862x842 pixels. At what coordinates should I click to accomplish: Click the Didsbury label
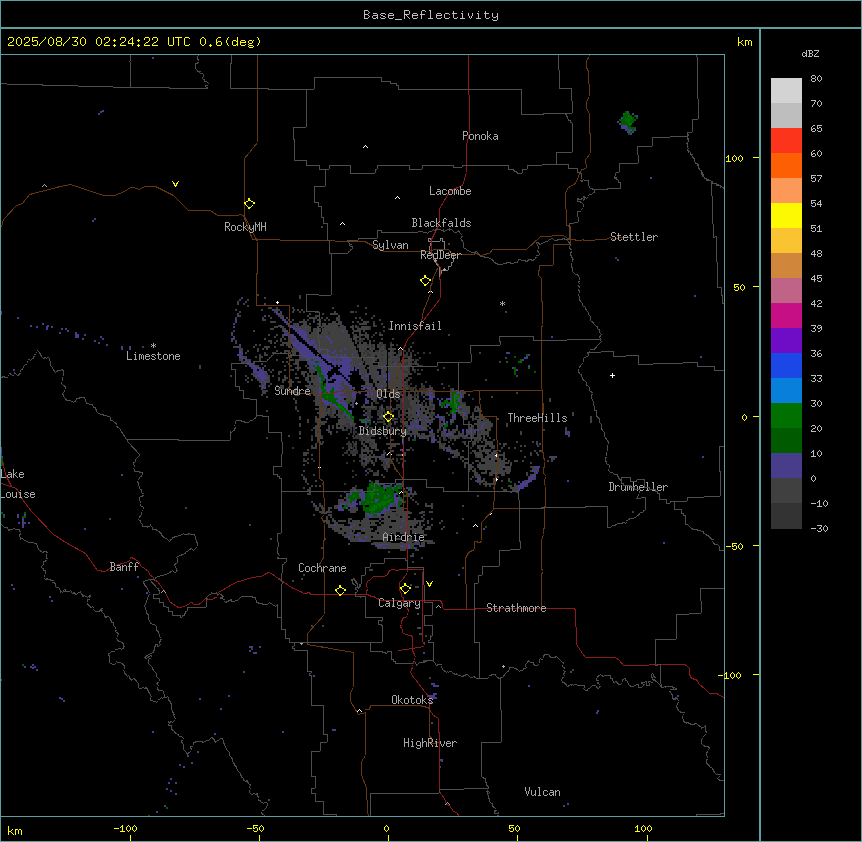click(x=383, y=431)
